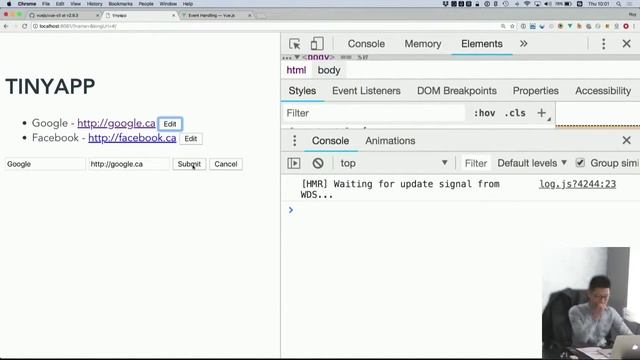Select the Animations drawer tab
Image resolution: width=640 pixels, height=360 pixels.
pyautogui.click(x=390, y=140)
